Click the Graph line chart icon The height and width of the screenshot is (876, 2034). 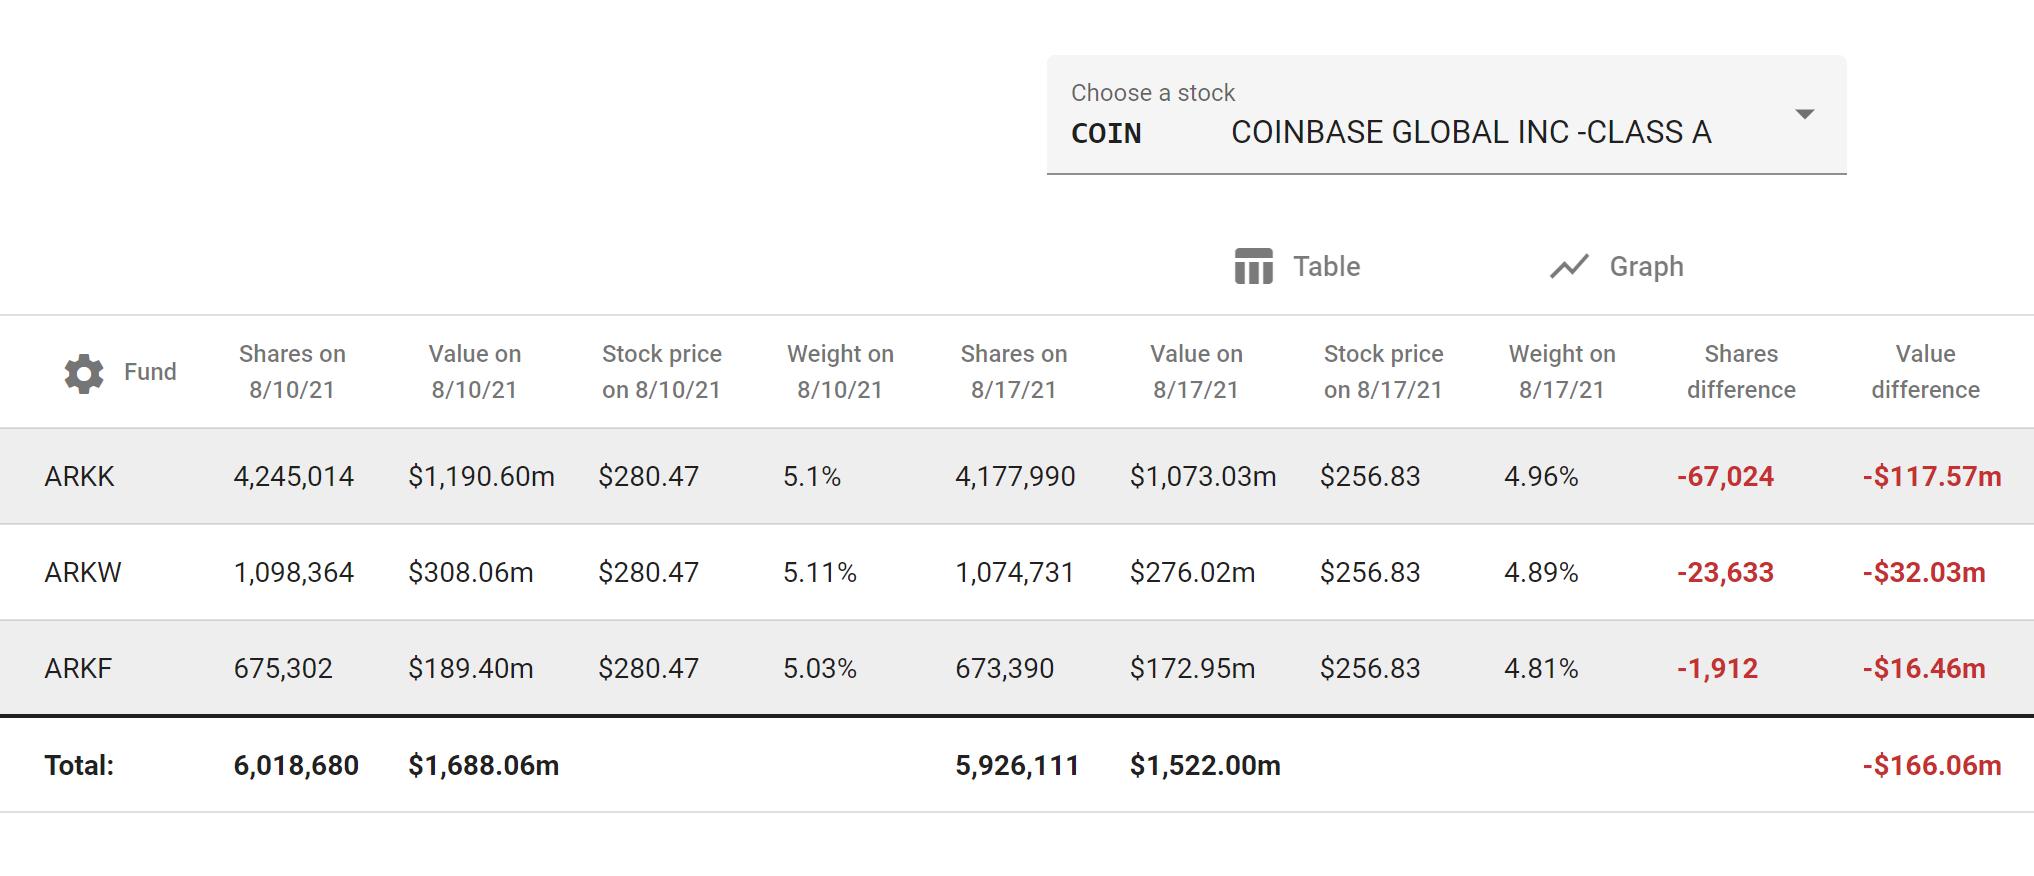[x=1569, y=267]
